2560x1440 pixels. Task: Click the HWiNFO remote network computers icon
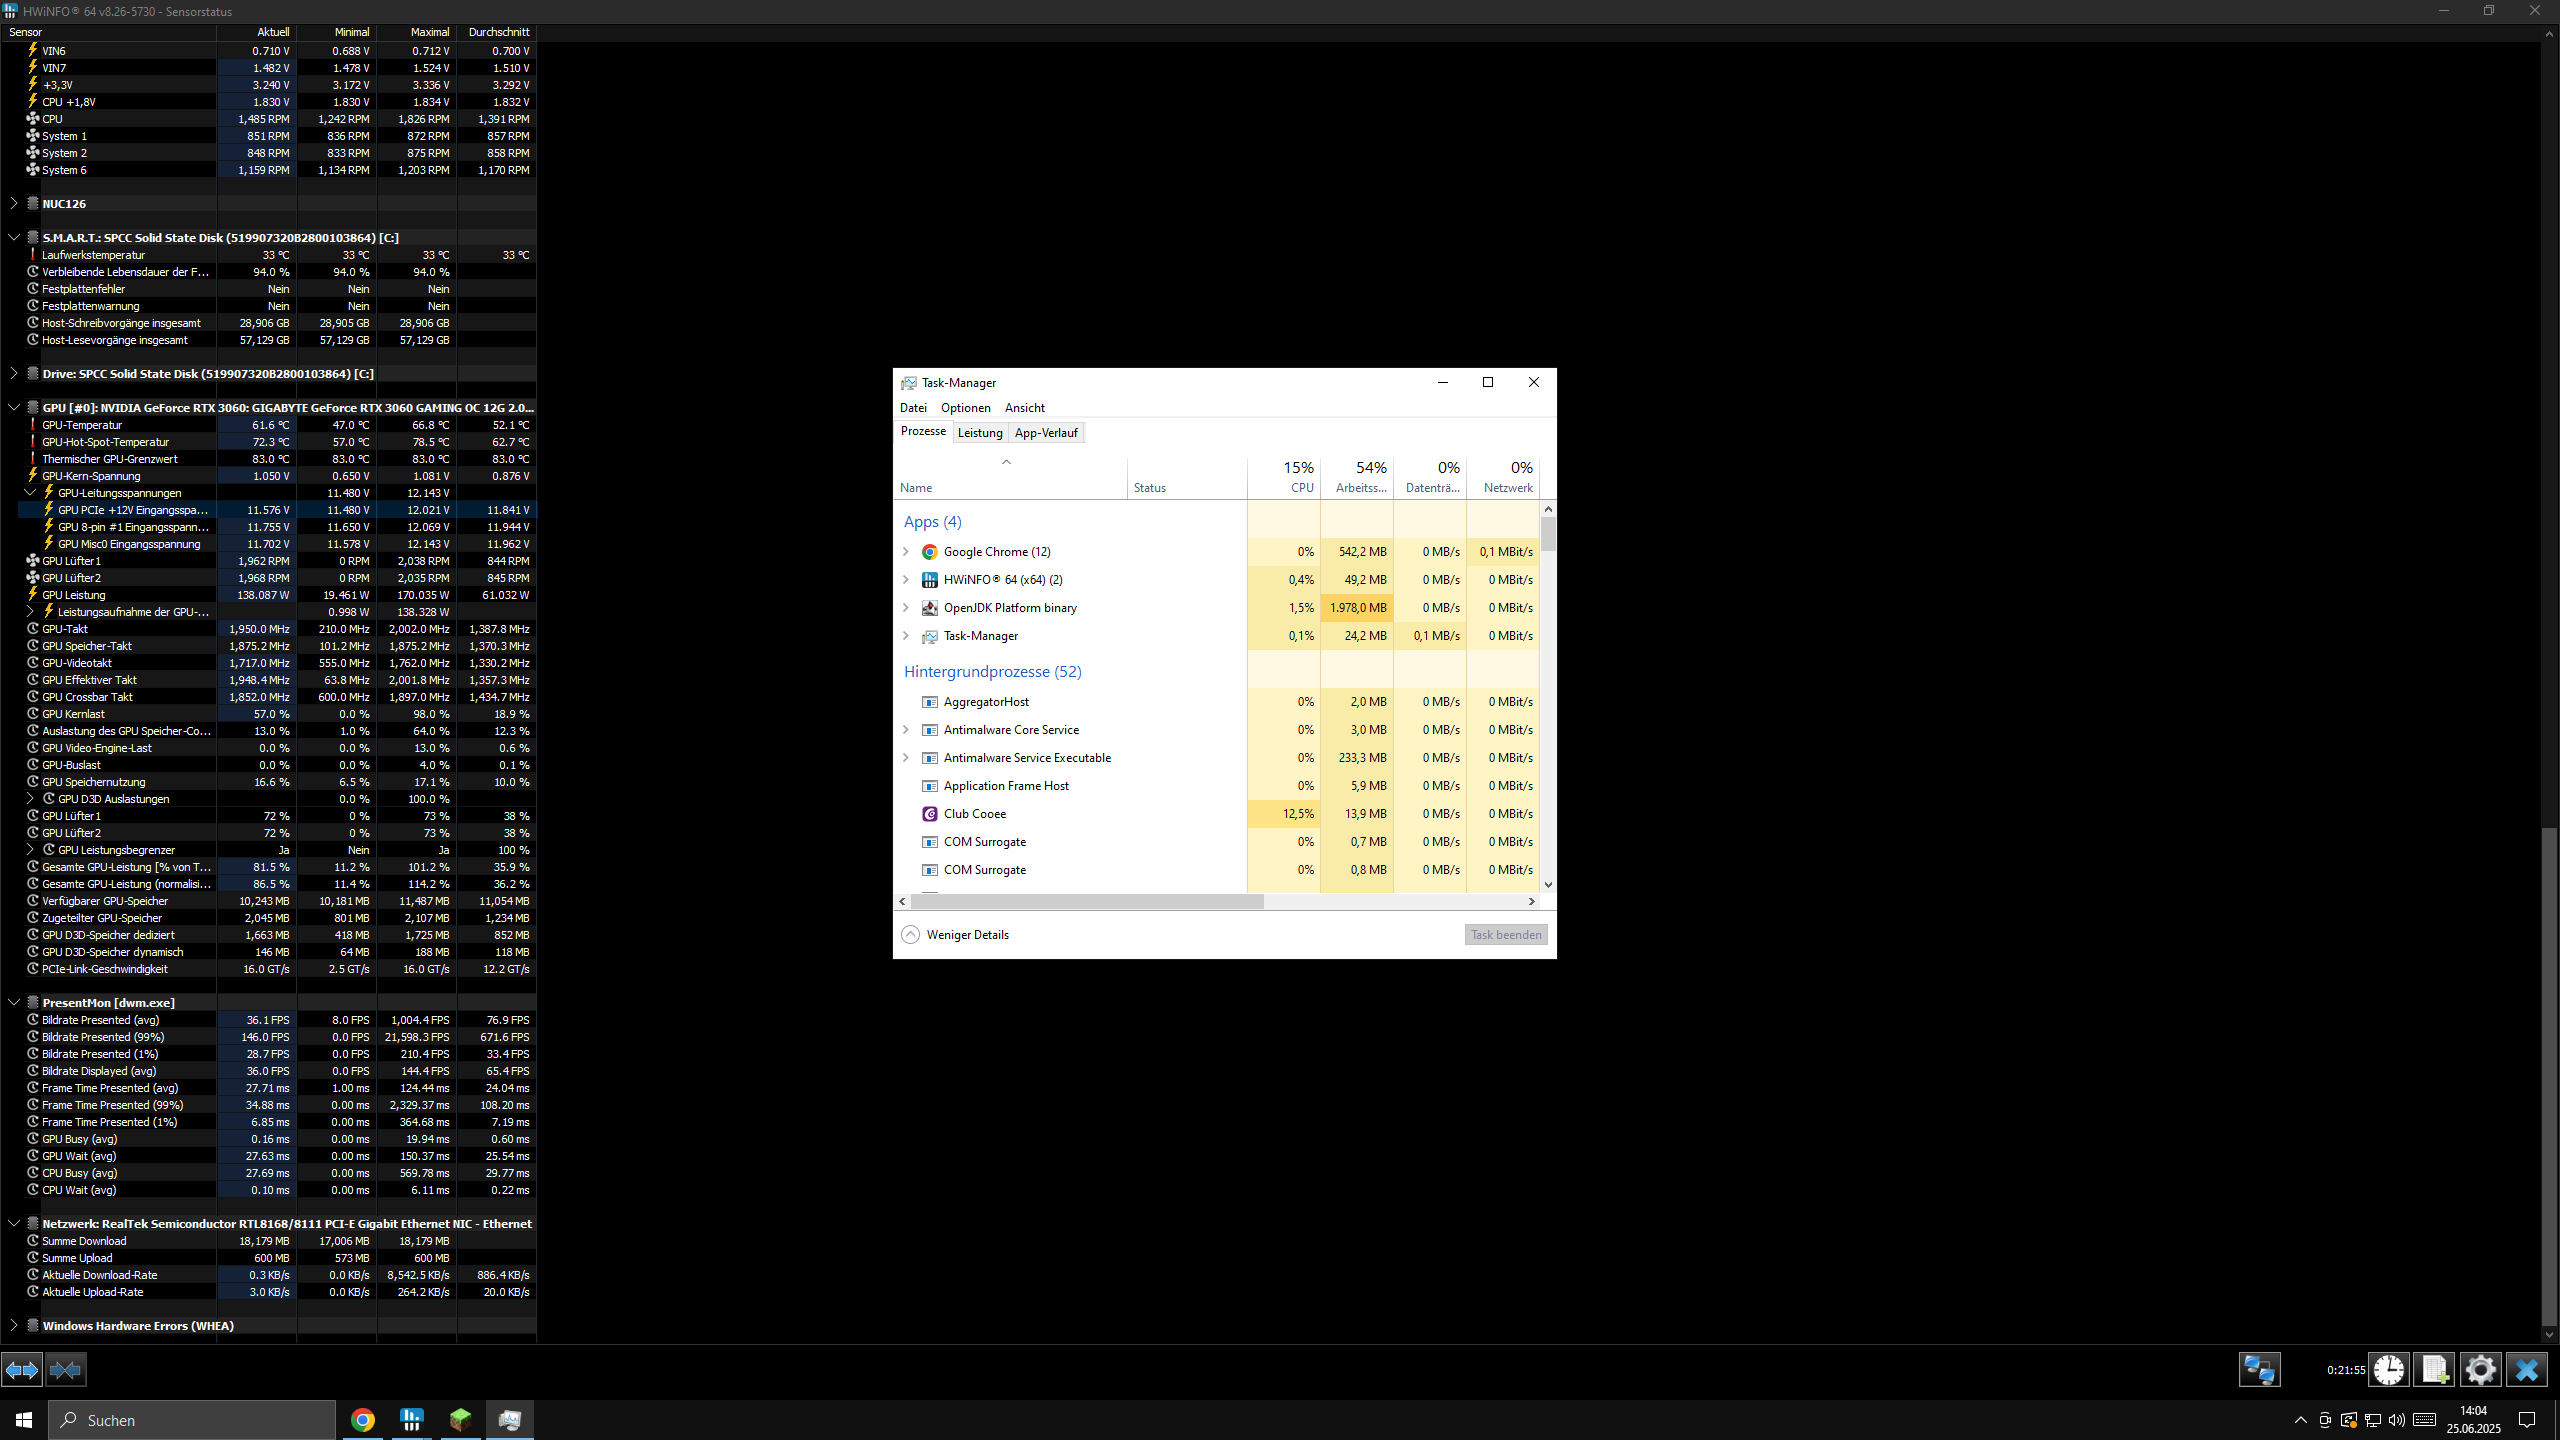pos(2258,1369)
